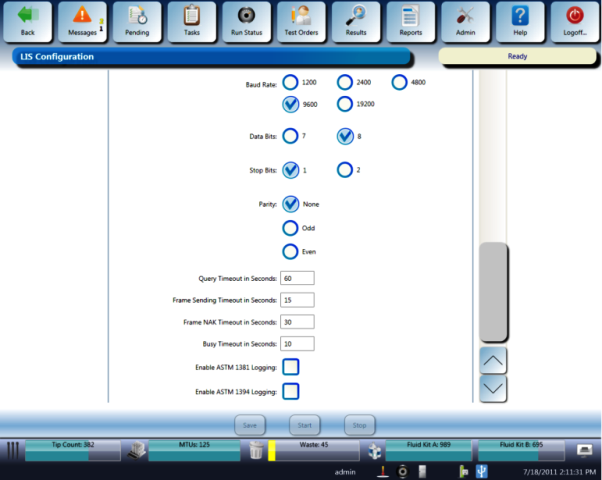This screenshot has width=602, height=480.
Task: Click the Logoff power icon
Action: tap(574, 17)
